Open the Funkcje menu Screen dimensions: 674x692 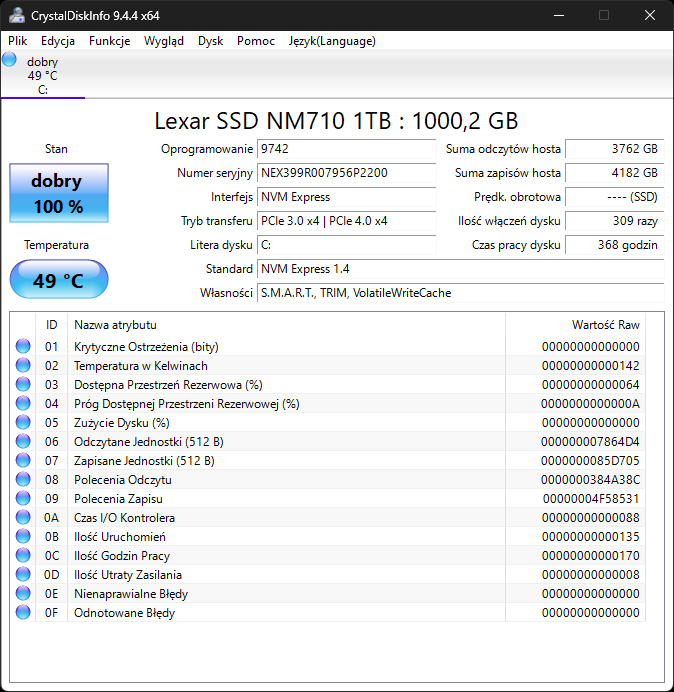pos(109,41)
